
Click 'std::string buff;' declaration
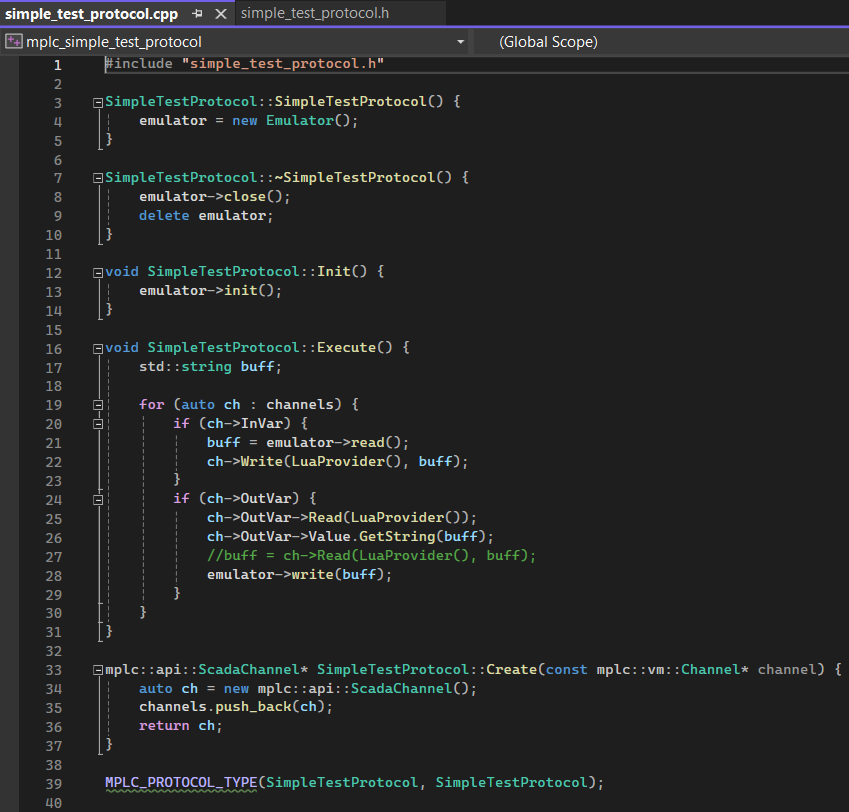click(x=210, y=366)
